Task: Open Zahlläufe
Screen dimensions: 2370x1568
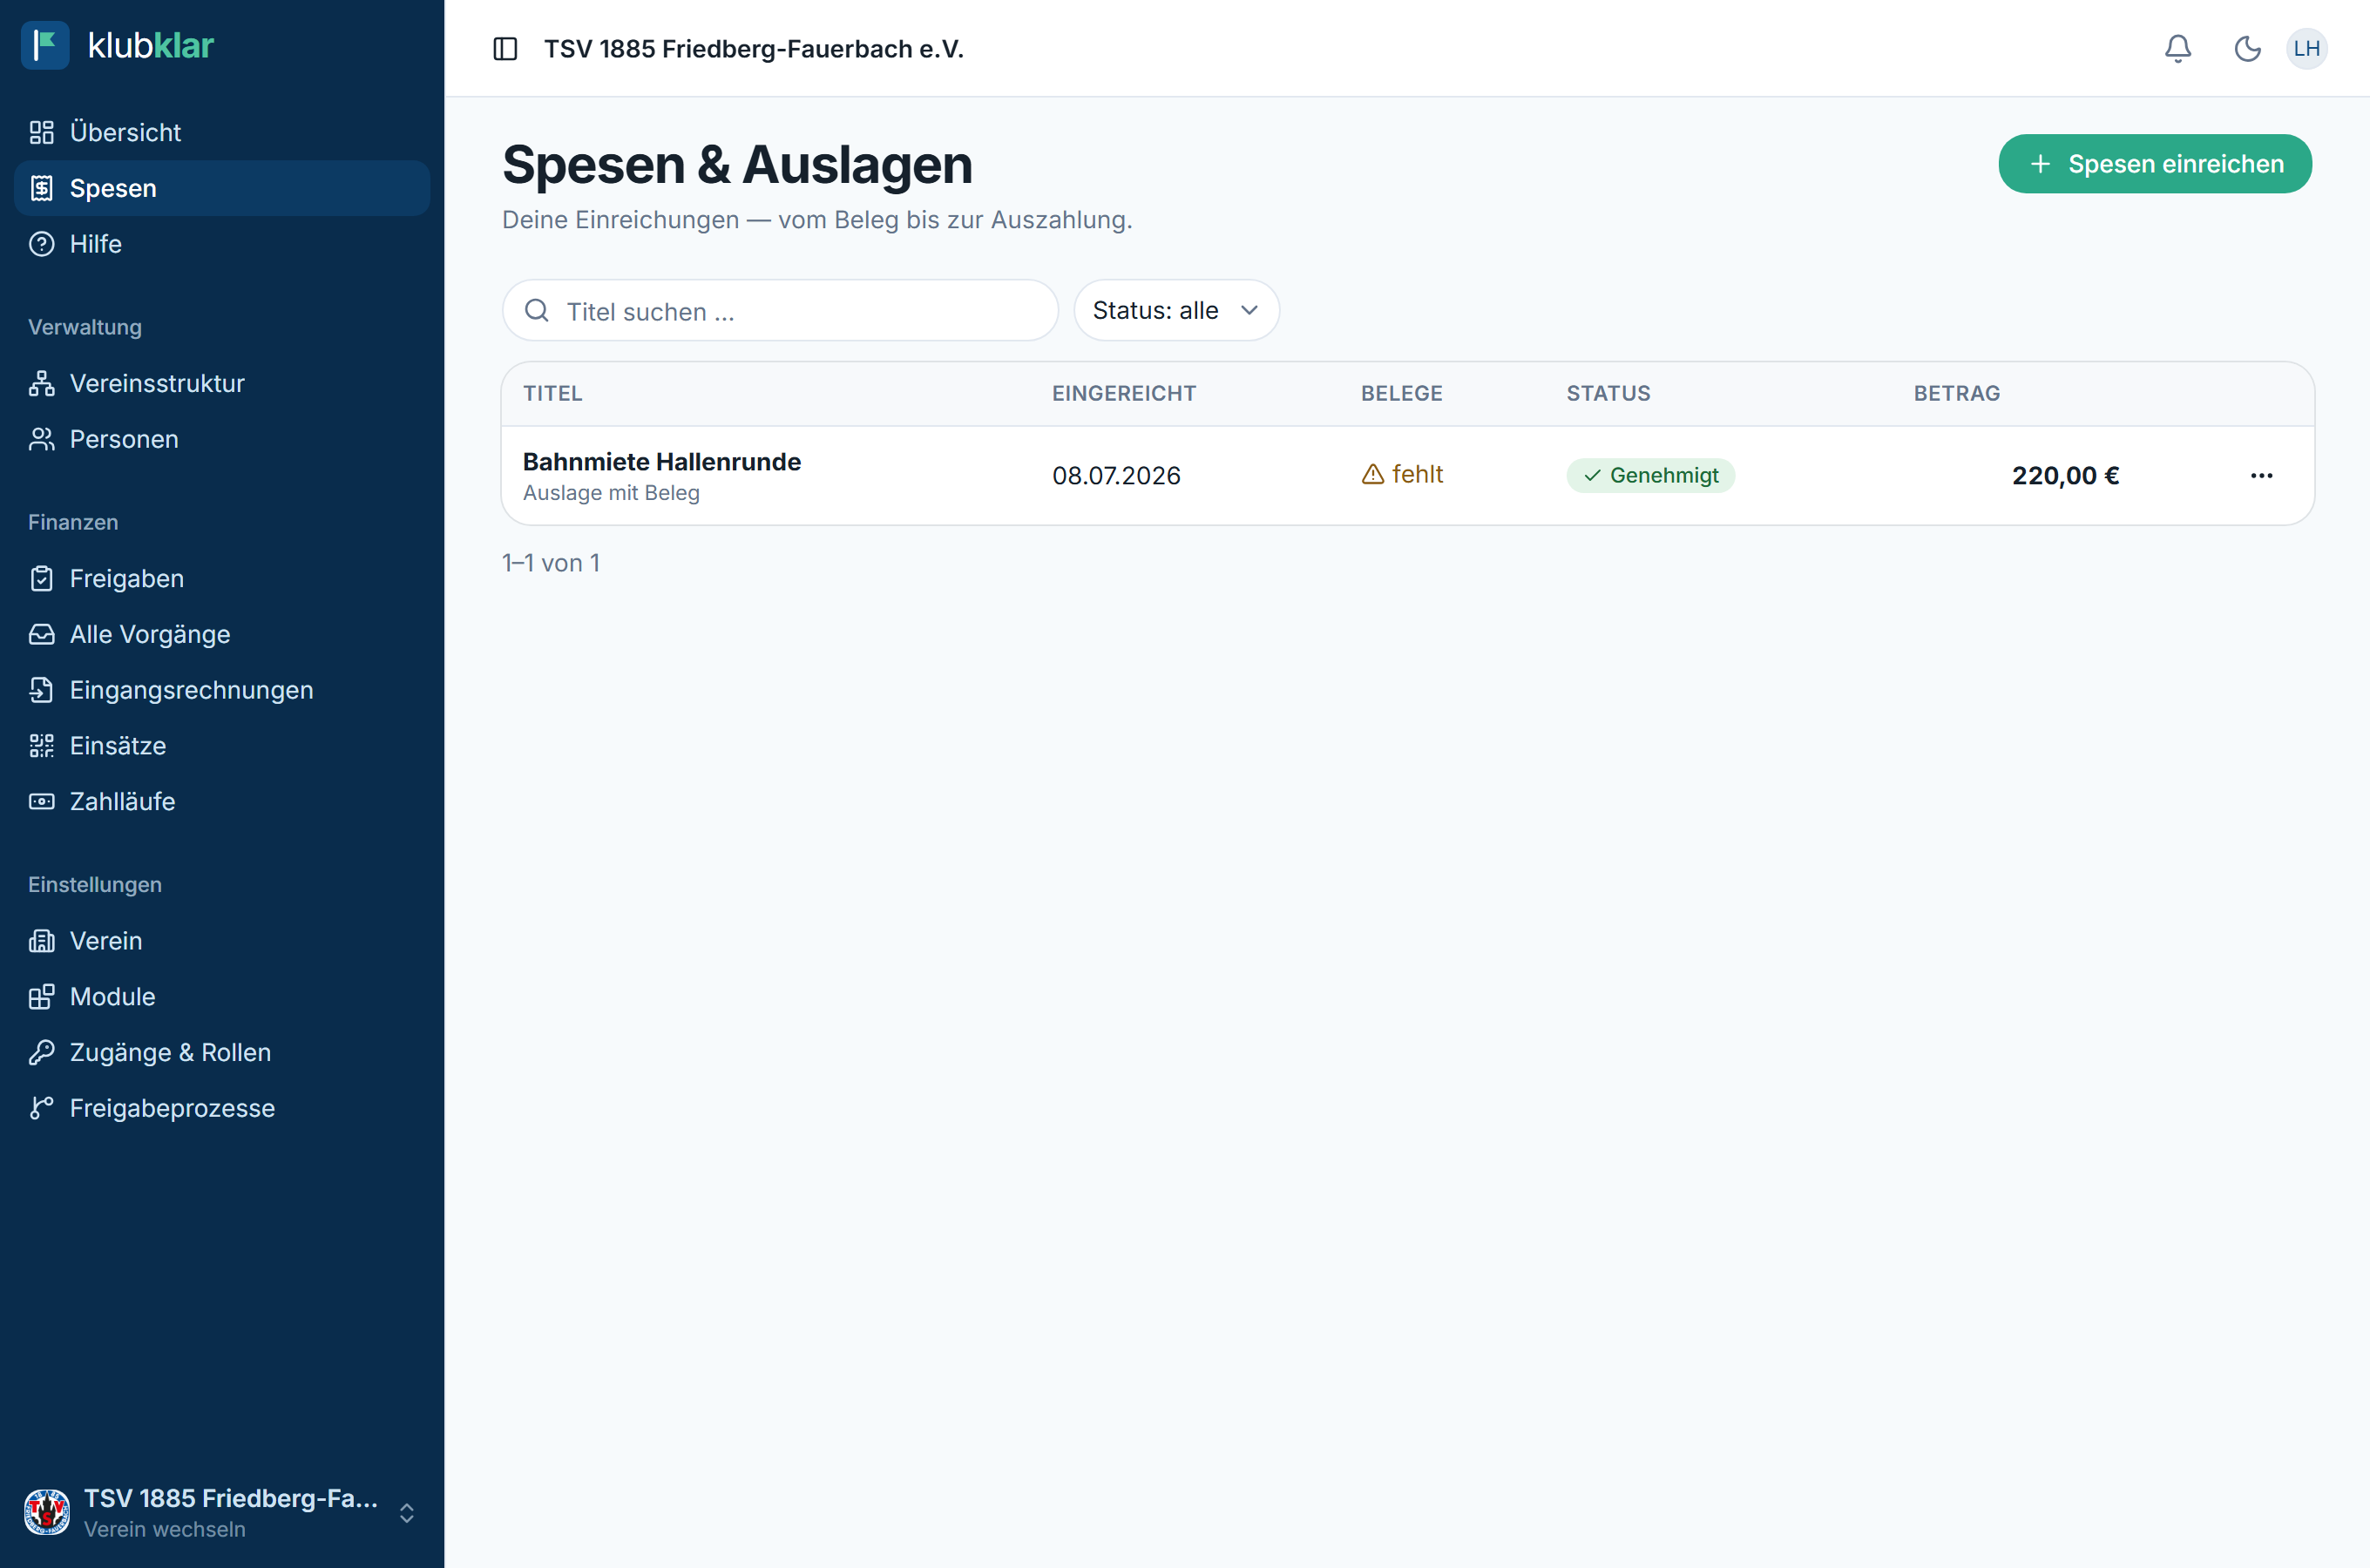Action: pos(222,801)
